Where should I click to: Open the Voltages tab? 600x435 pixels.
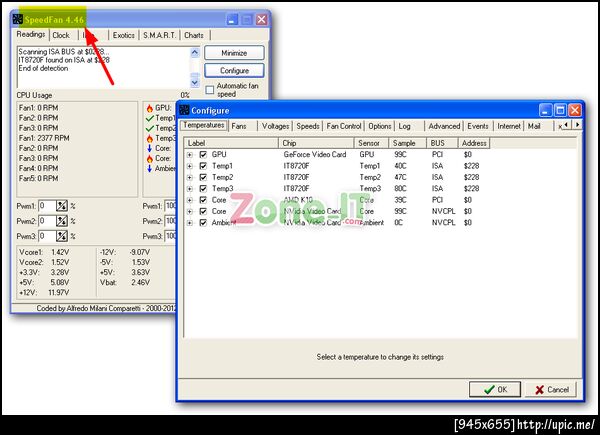[275, 126]
